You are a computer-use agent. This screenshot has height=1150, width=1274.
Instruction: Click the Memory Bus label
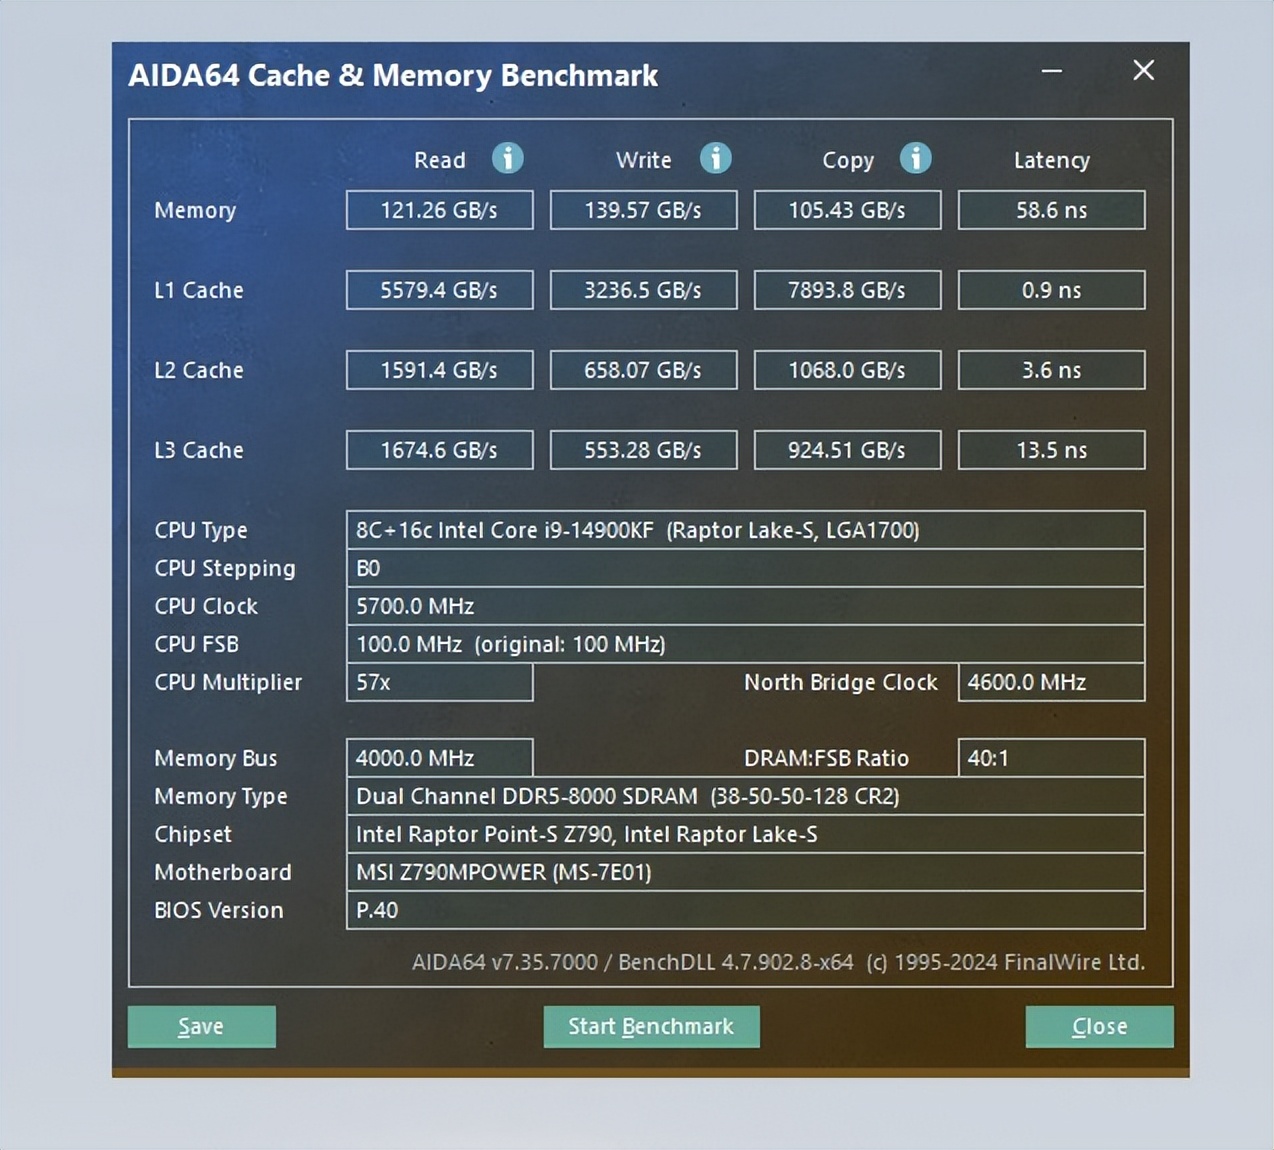(x=216, y=759)
